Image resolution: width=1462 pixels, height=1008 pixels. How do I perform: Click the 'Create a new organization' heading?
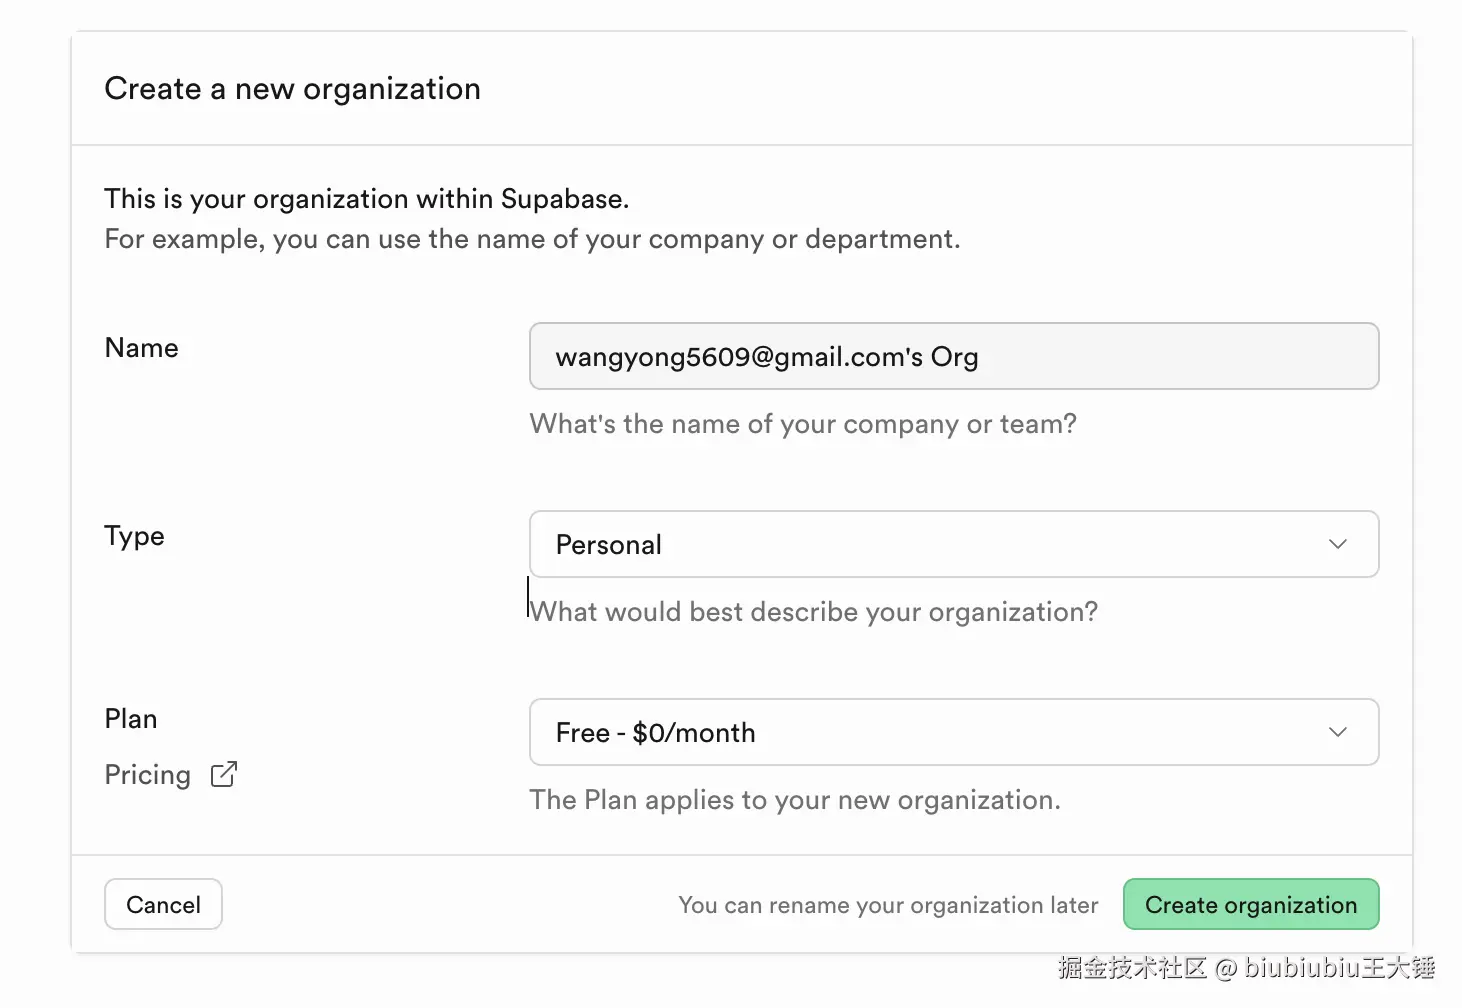[292, 89]
